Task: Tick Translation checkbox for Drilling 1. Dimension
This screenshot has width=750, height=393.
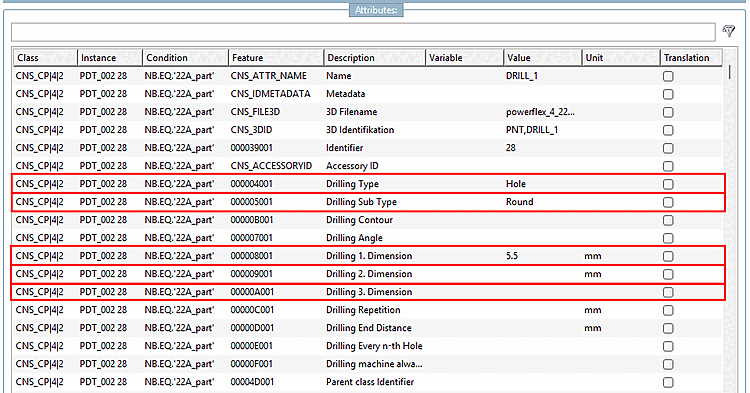Action: point(668,256)
